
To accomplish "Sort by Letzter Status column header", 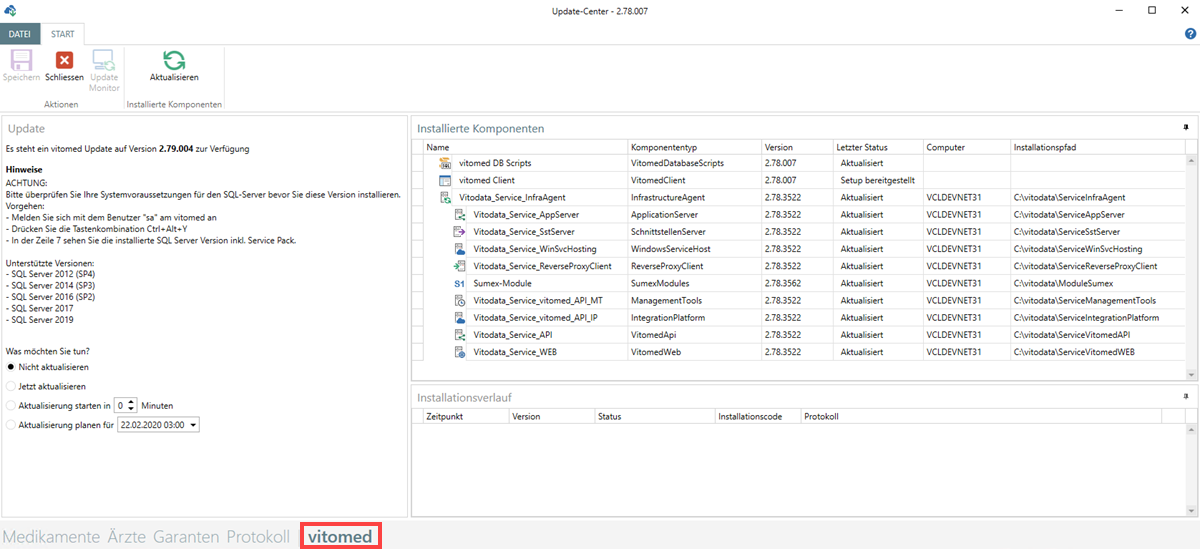I will (x=878, y=147).
